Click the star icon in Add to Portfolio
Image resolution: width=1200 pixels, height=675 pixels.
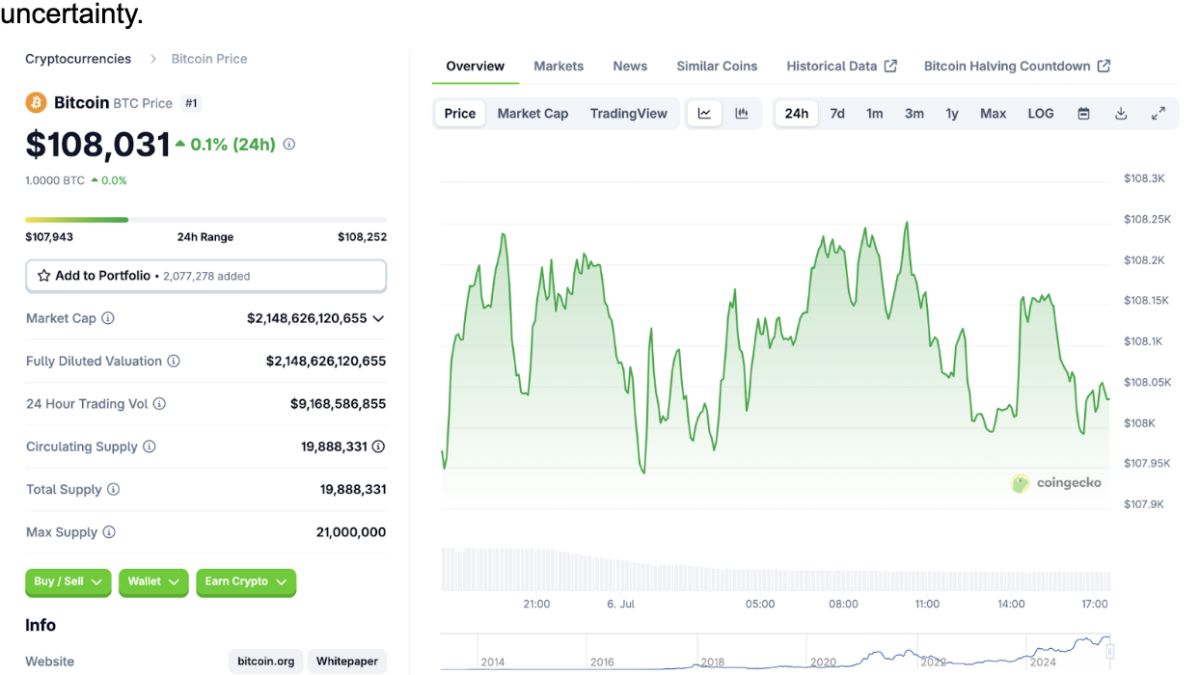pyautogui.click(x=44, y=276)
